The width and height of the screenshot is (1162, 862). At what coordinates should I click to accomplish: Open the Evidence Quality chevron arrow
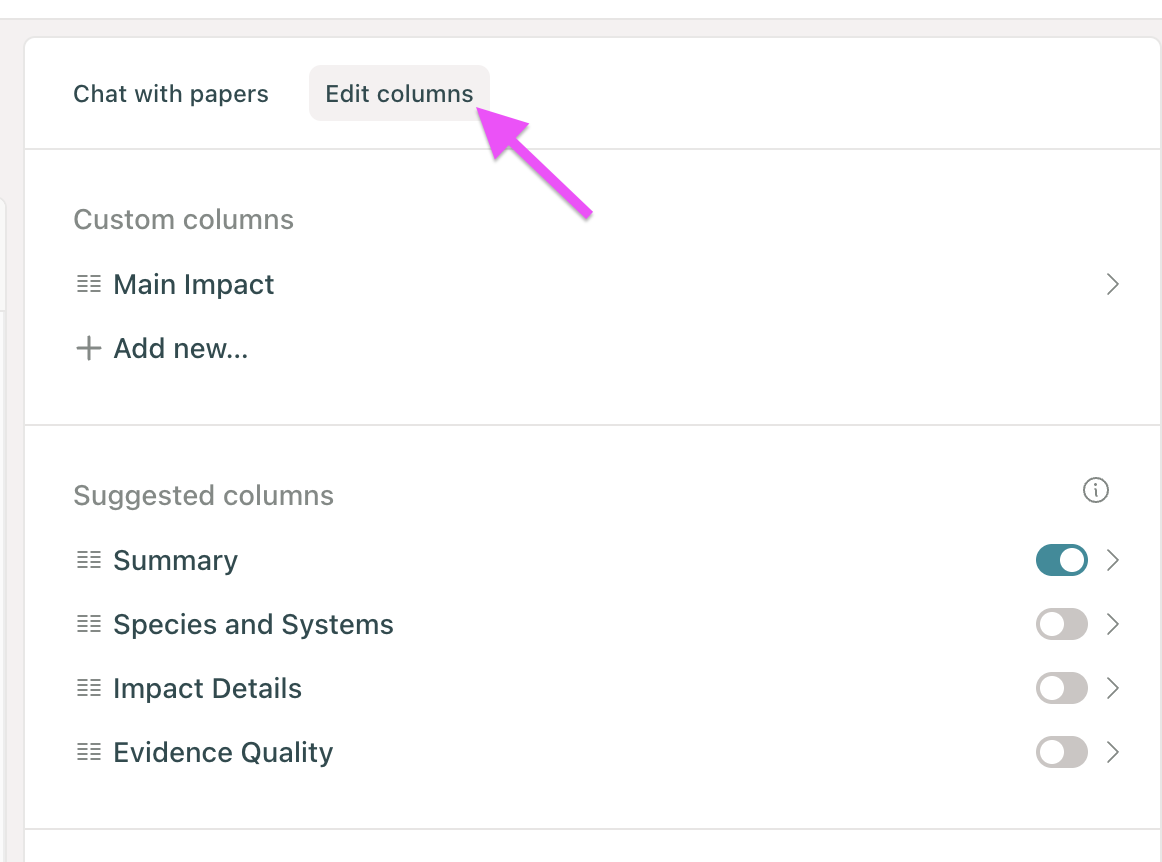1112,752
